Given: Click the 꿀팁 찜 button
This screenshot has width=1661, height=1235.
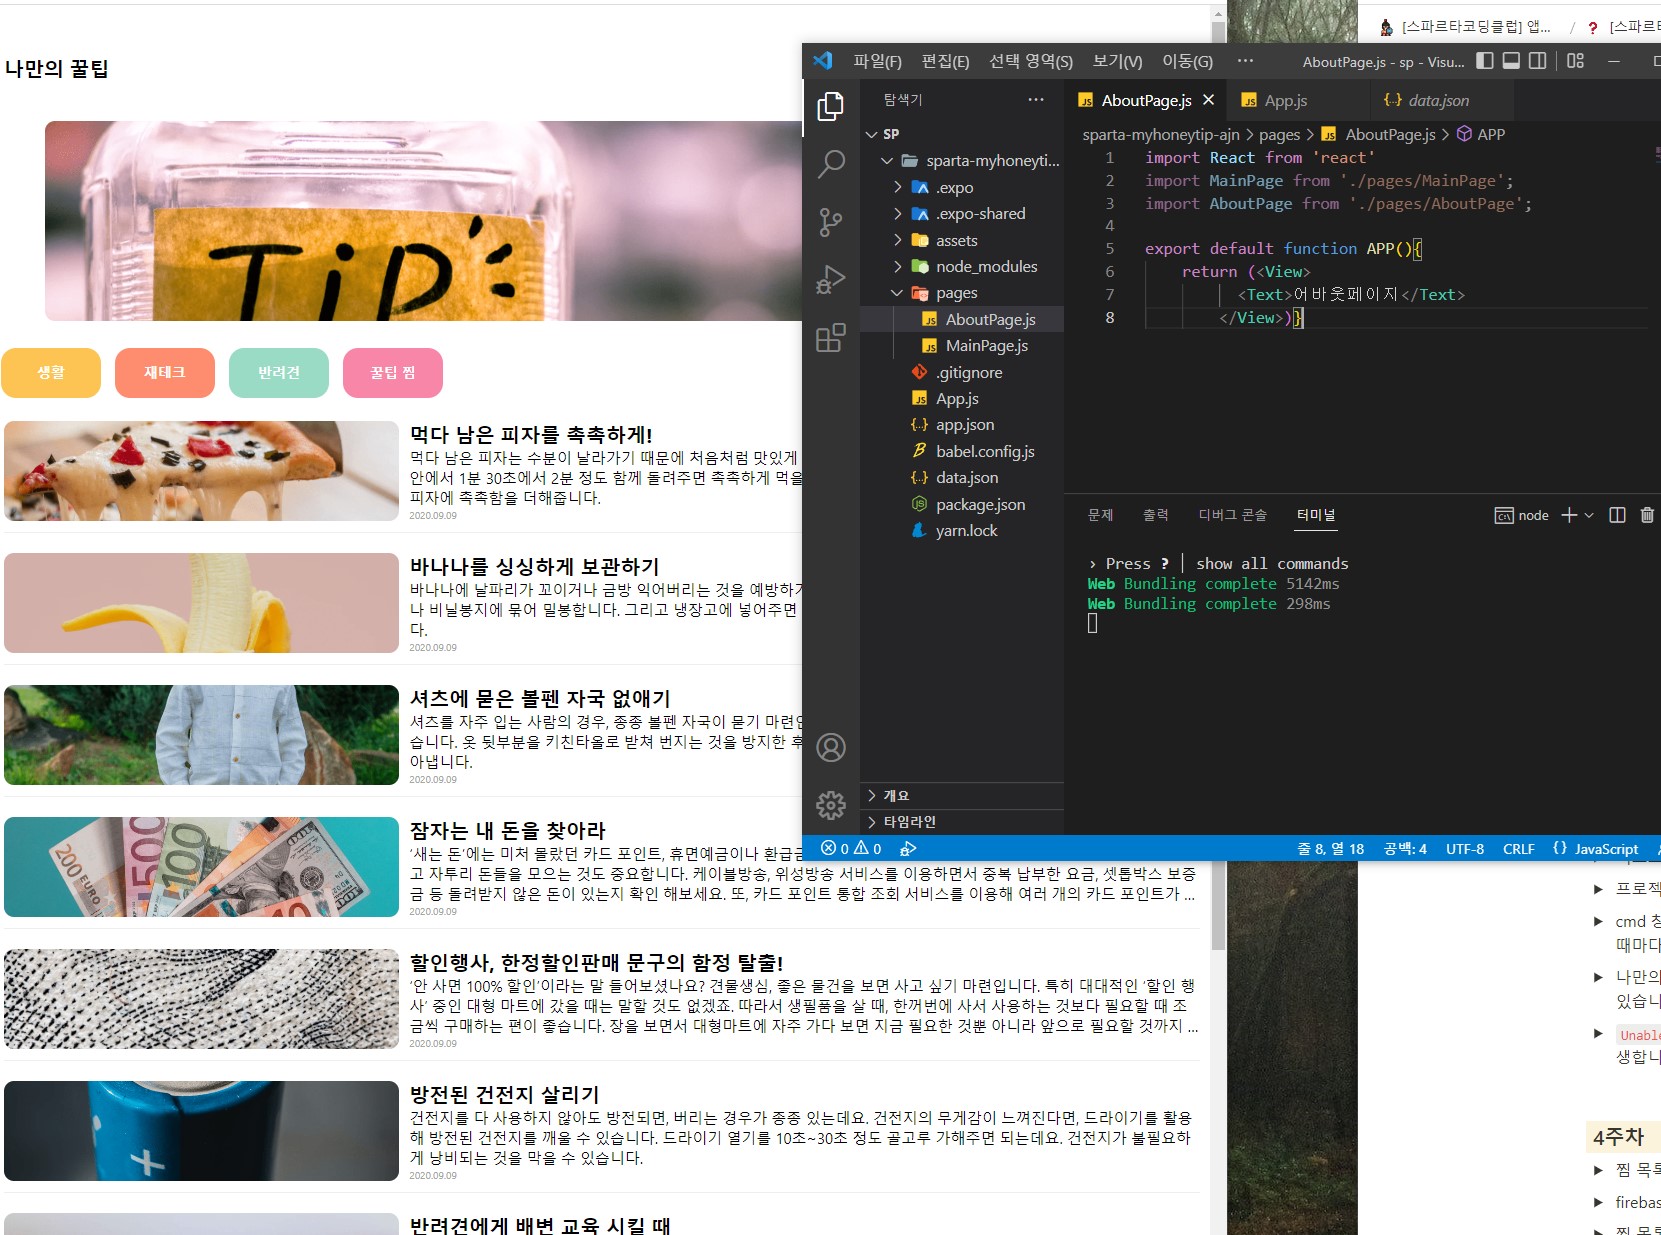Looking at the screenshot, I should tap(393, 373).
